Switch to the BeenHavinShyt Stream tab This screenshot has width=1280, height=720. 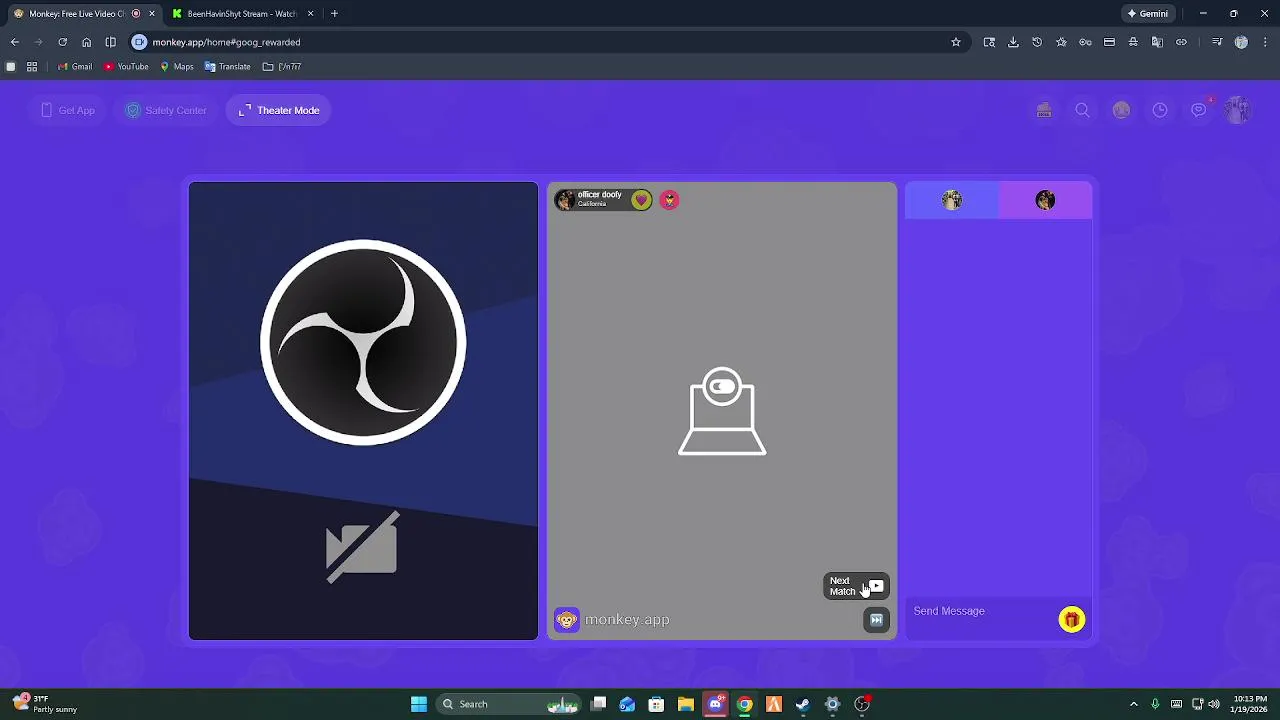242,14
